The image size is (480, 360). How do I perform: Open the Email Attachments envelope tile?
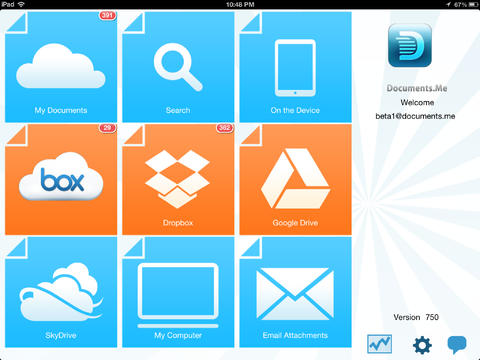click(295, 292)
